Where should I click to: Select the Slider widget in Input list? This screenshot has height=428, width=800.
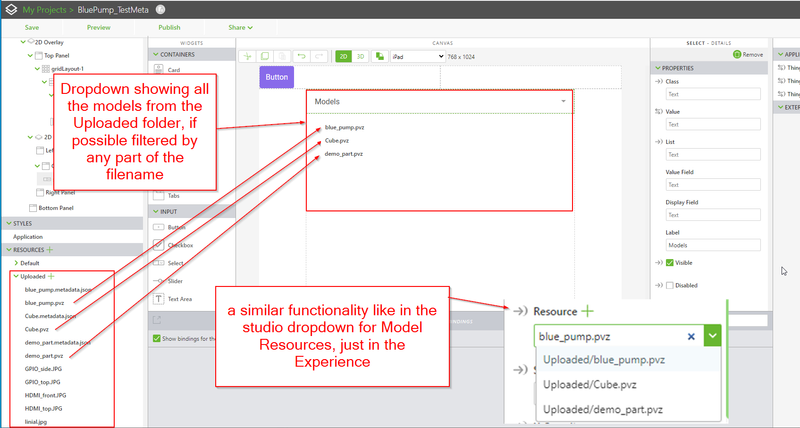click(176, 280)
